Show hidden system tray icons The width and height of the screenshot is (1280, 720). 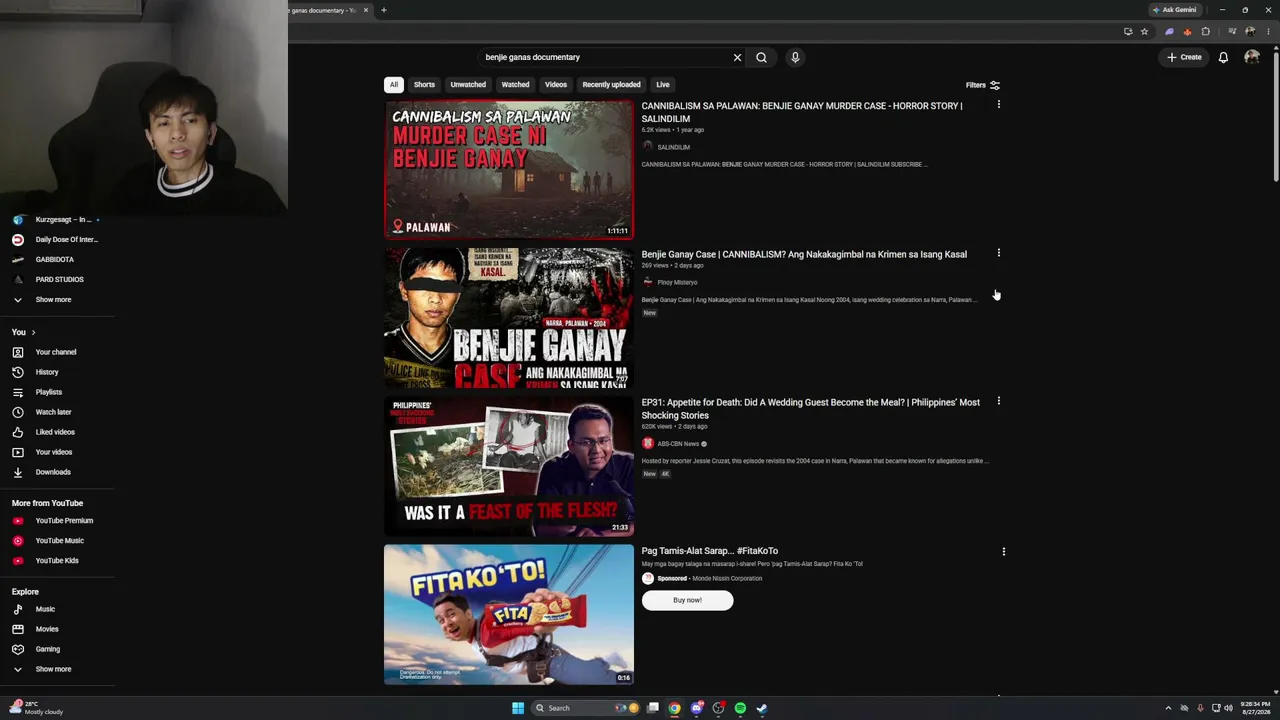(1168, 708)
